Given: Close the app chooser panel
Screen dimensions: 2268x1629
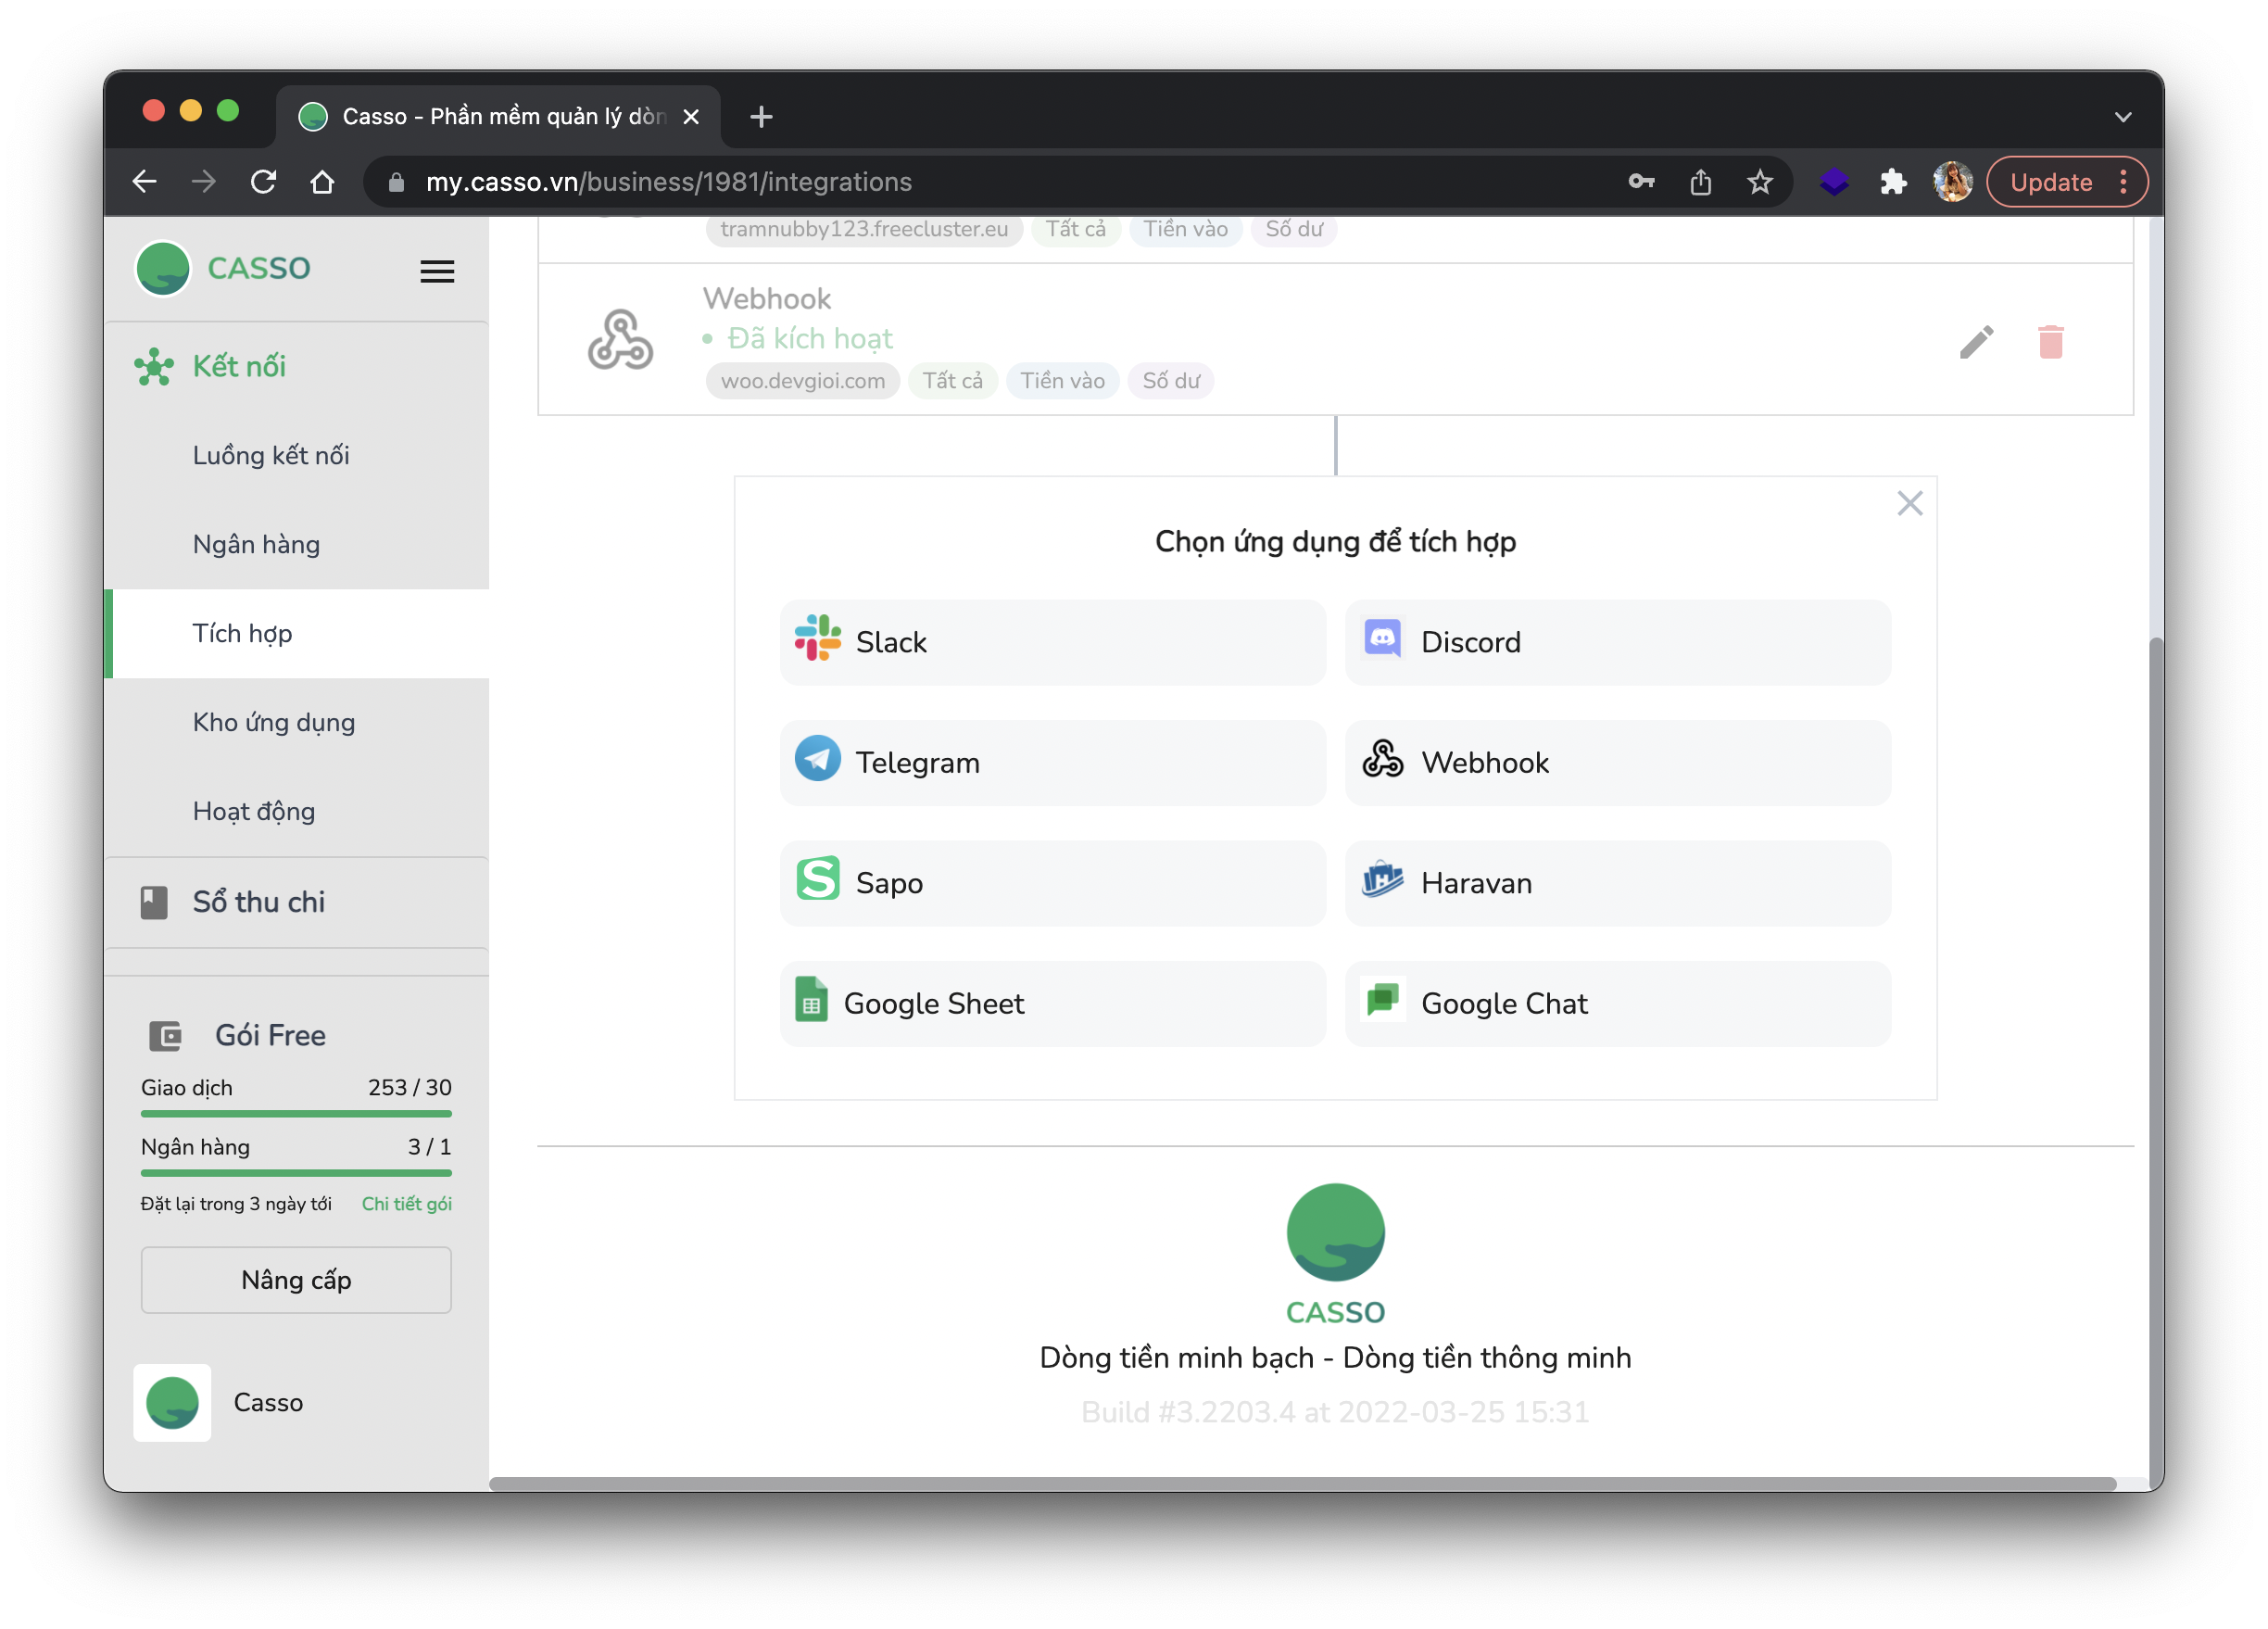Looking at the screenshot, I should coord(1909,503).
